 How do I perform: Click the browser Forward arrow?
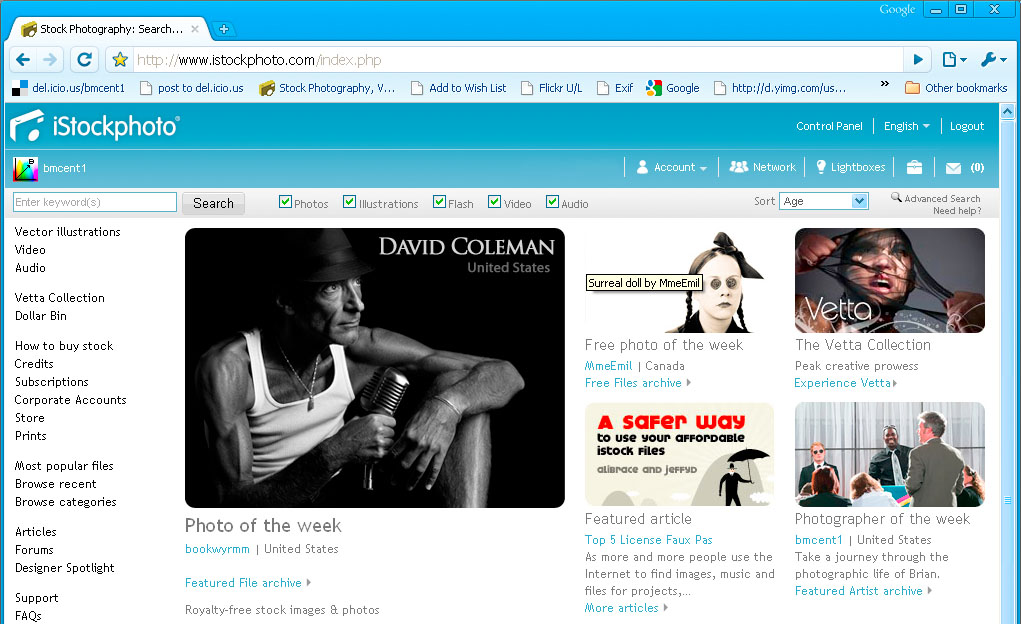pos(50,60)
